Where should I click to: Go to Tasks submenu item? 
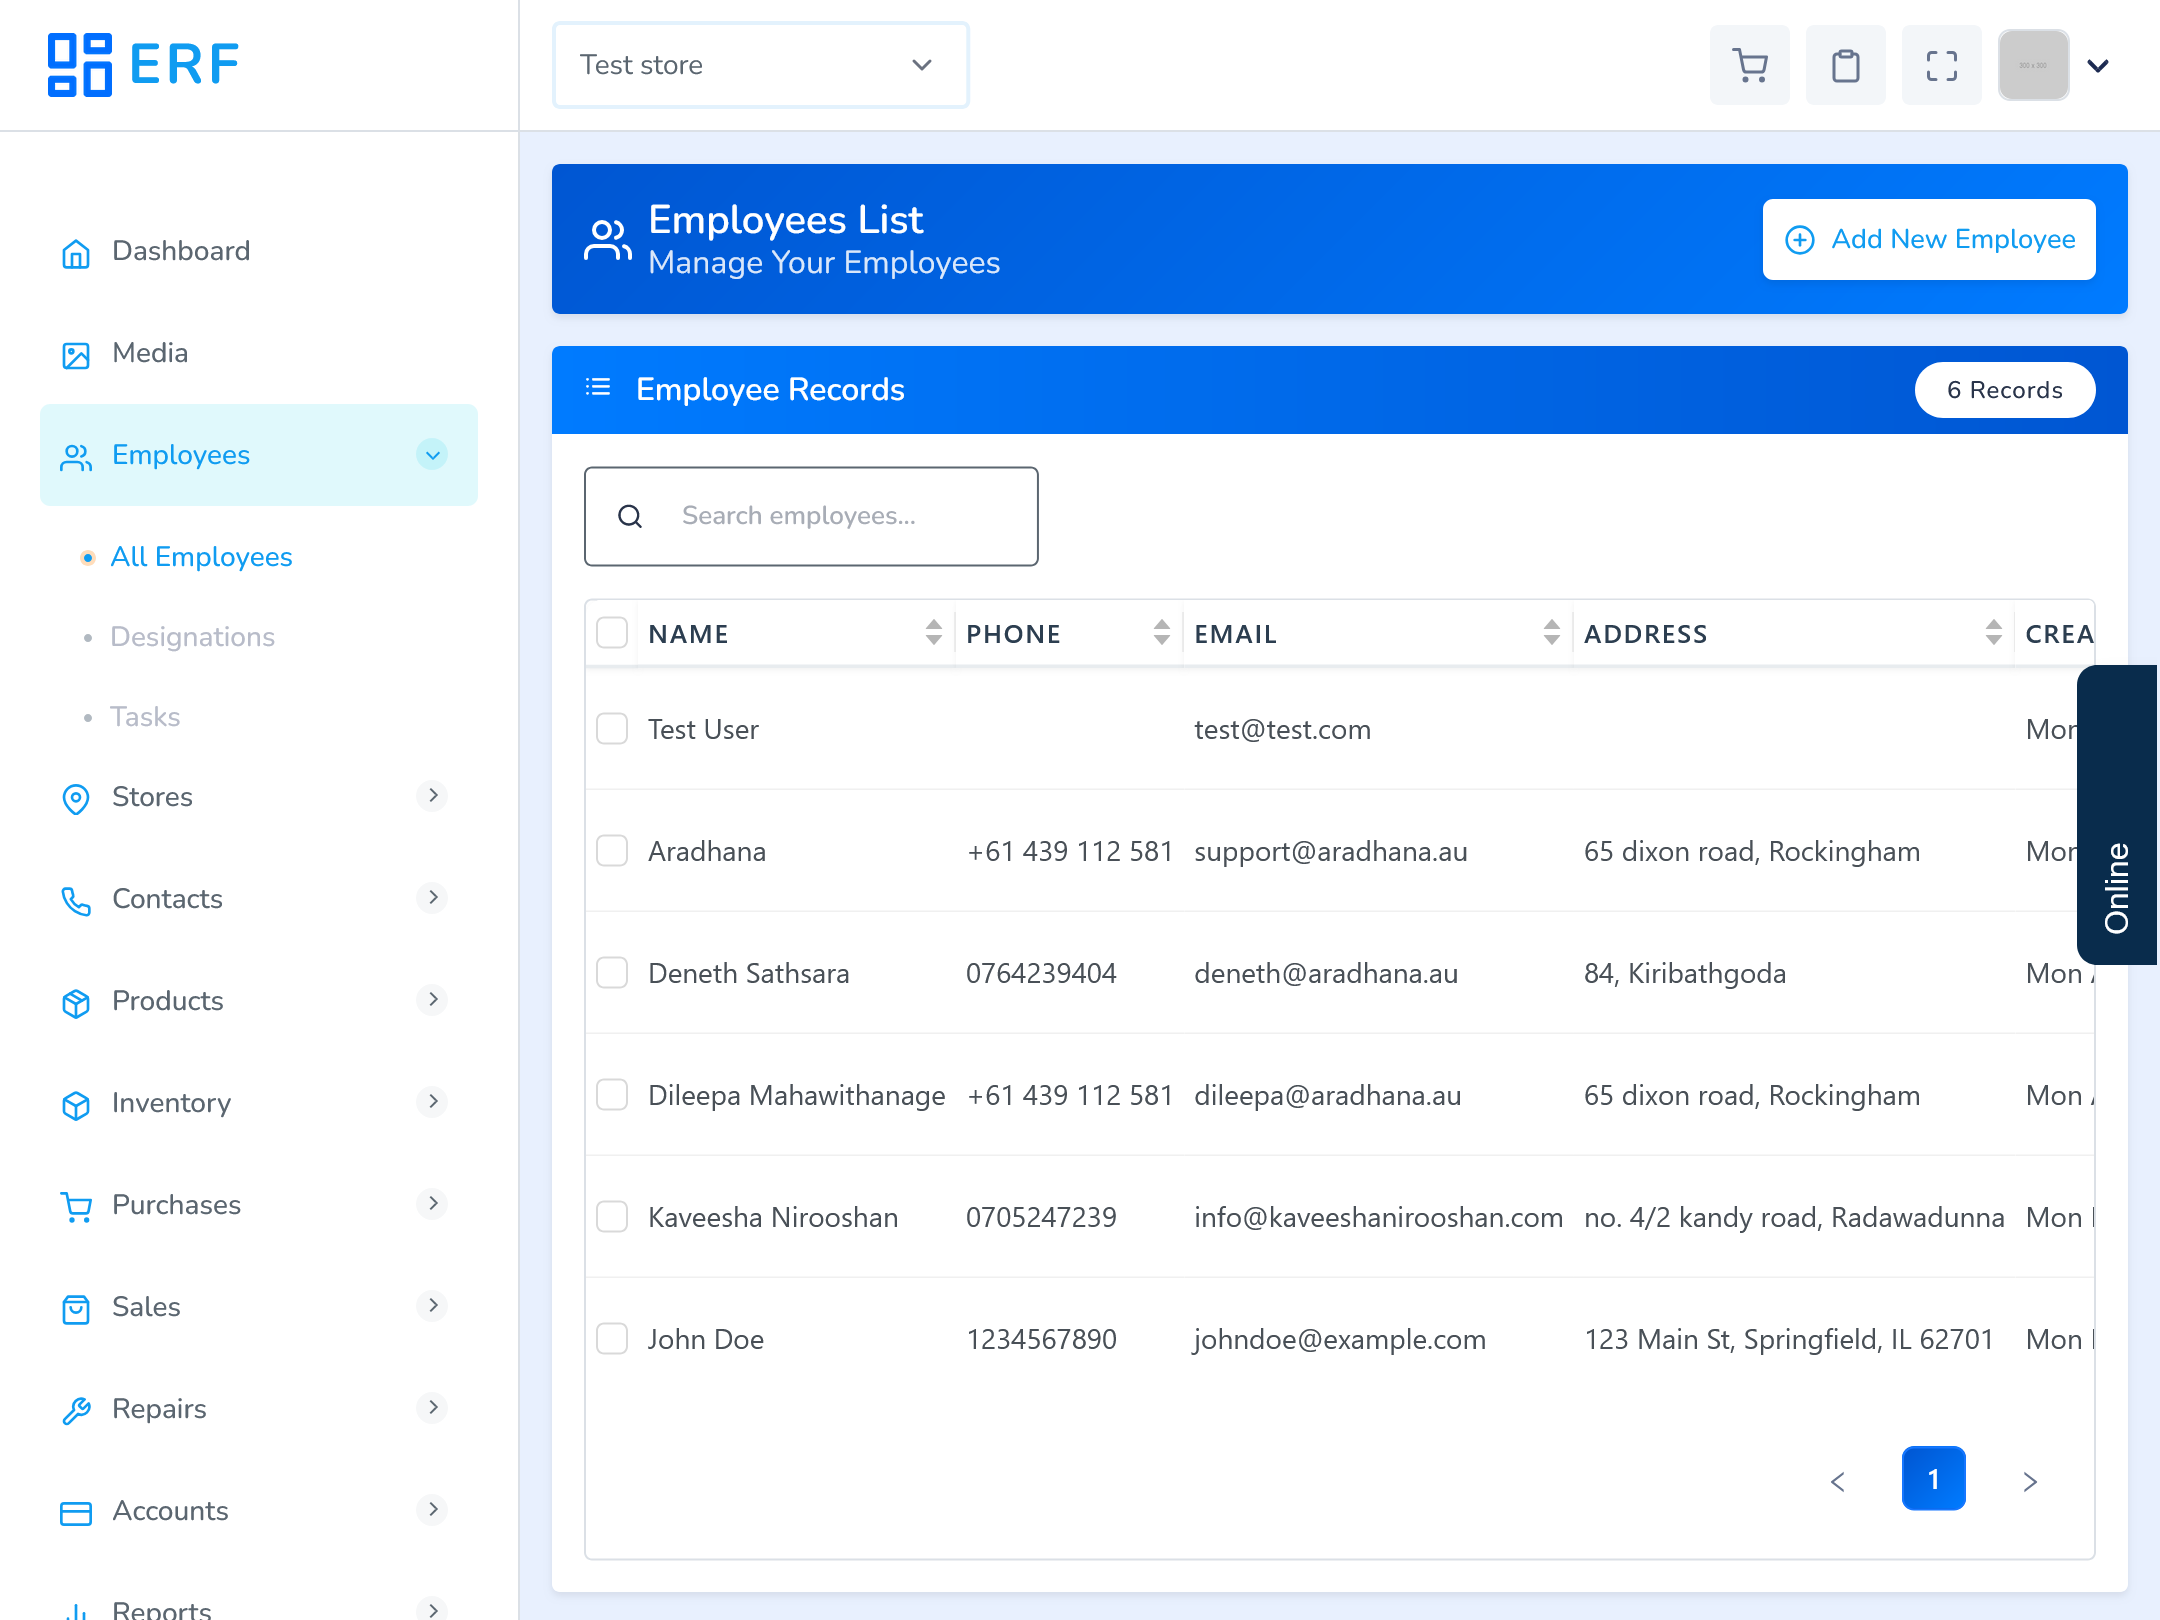click(x=145, y=717)
